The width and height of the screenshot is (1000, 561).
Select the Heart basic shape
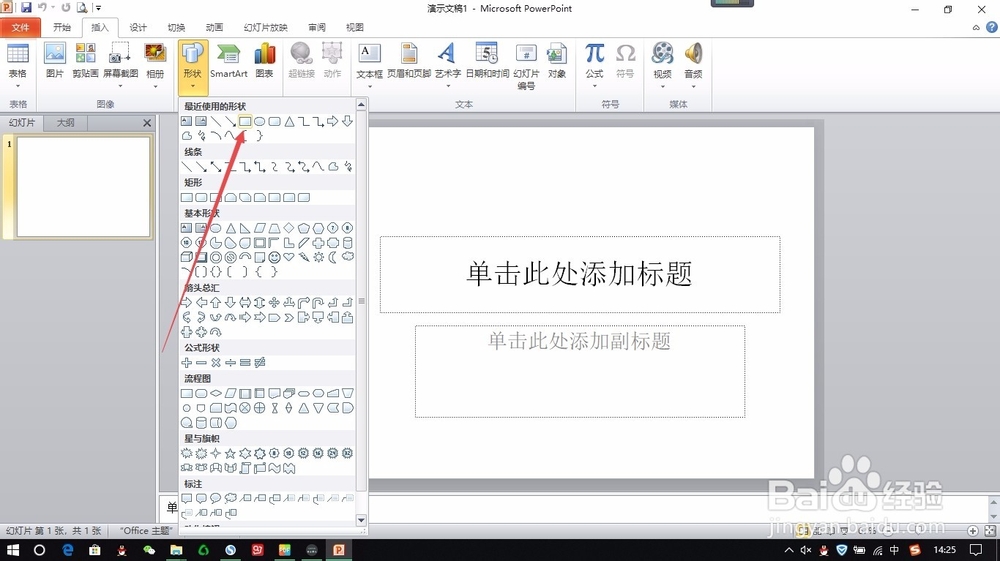tap(289, 257)
